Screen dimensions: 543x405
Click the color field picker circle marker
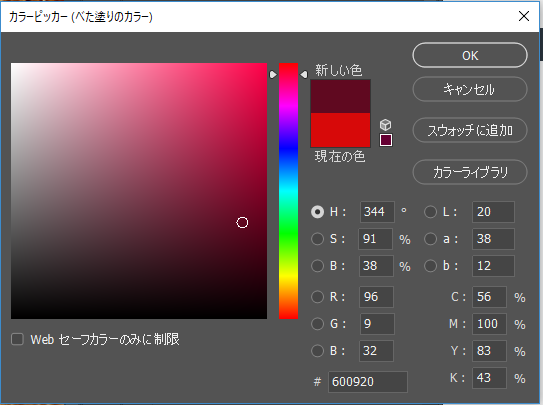[x=242, y=223]
